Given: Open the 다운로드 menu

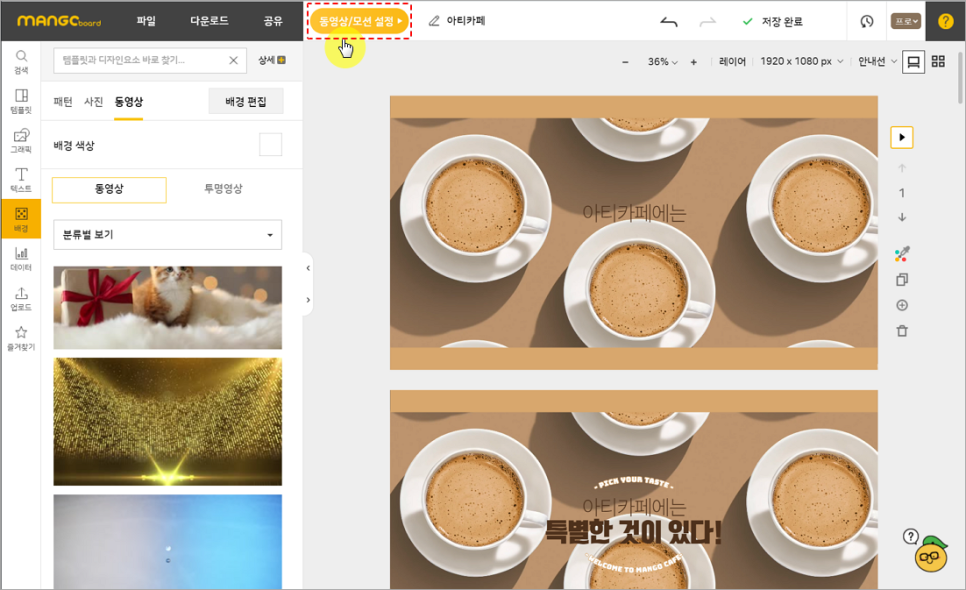Looking at the screenshot, I should pos(209,21).
